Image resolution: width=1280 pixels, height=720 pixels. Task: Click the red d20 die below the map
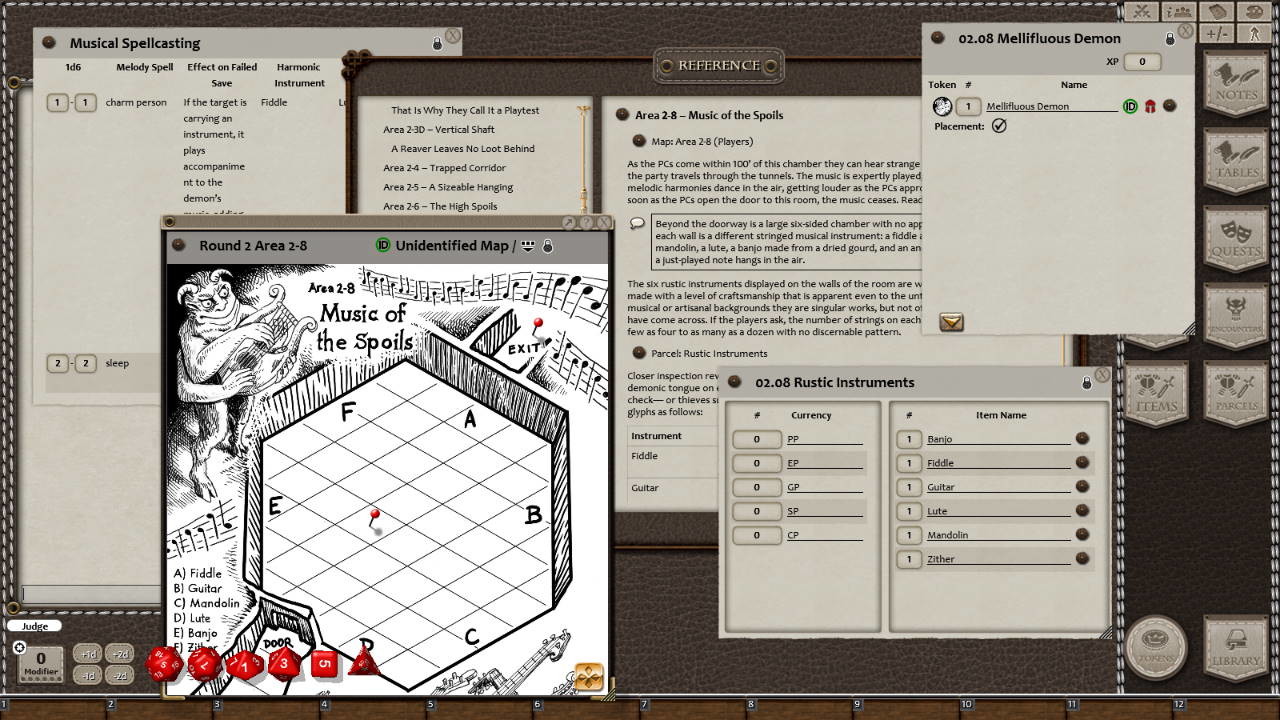pyautogui.click(x=163, y=662)
